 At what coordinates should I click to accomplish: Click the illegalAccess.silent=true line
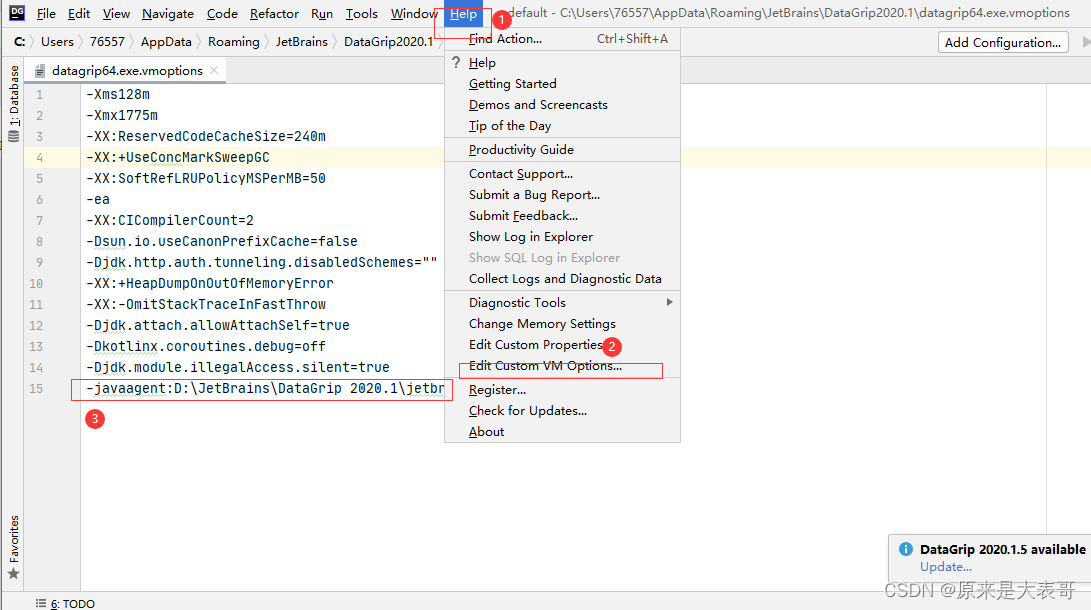(x=237, y=367)
